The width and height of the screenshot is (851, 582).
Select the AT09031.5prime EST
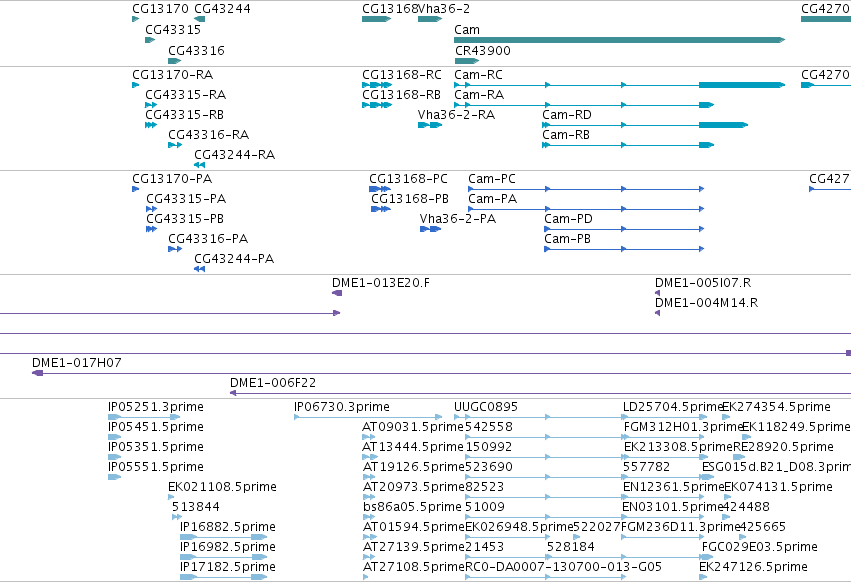coord(369,437)
